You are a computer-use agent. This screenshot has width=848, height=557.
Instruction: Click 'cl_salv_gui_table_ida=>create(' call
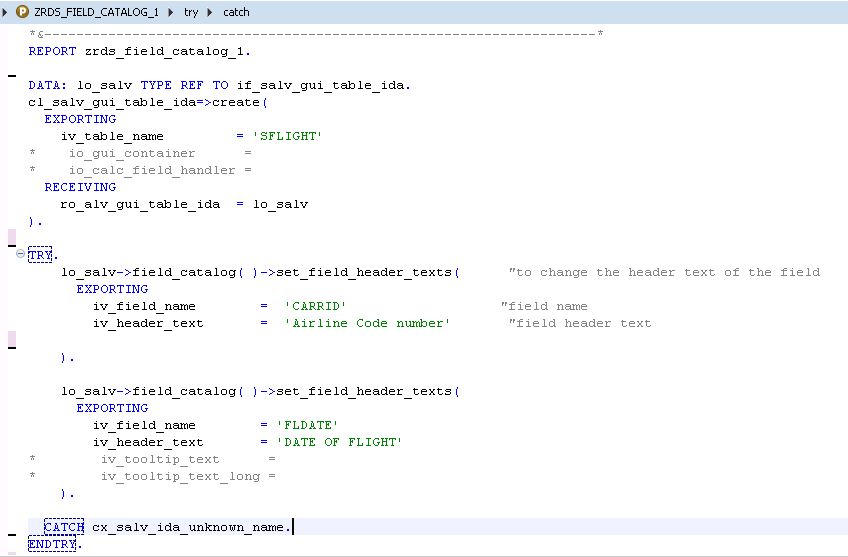tap(148, 102)
